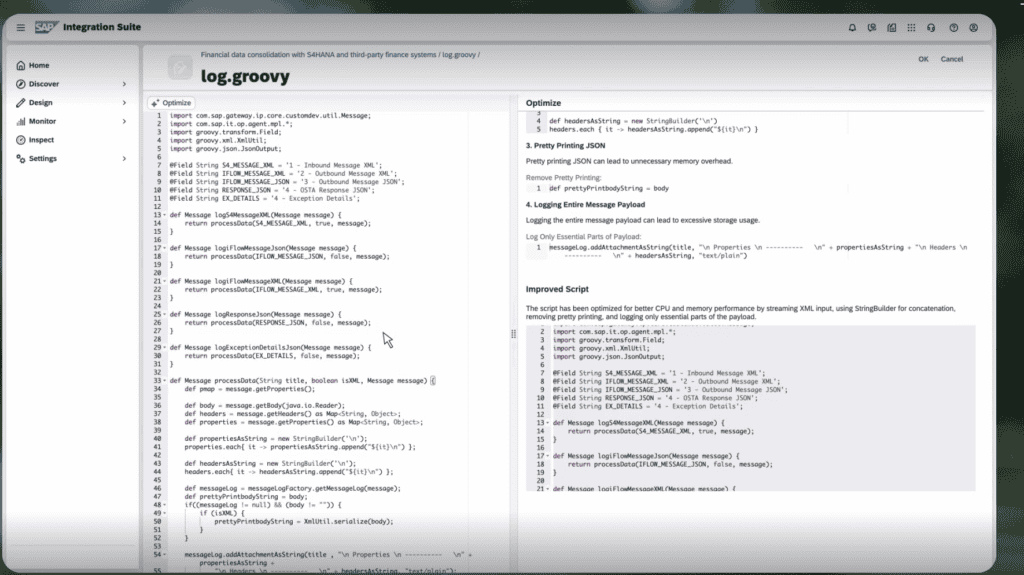This screenshot has height=575, width=1024.
Task: Collapse the fold at left editor line 48
Action: 165,505
